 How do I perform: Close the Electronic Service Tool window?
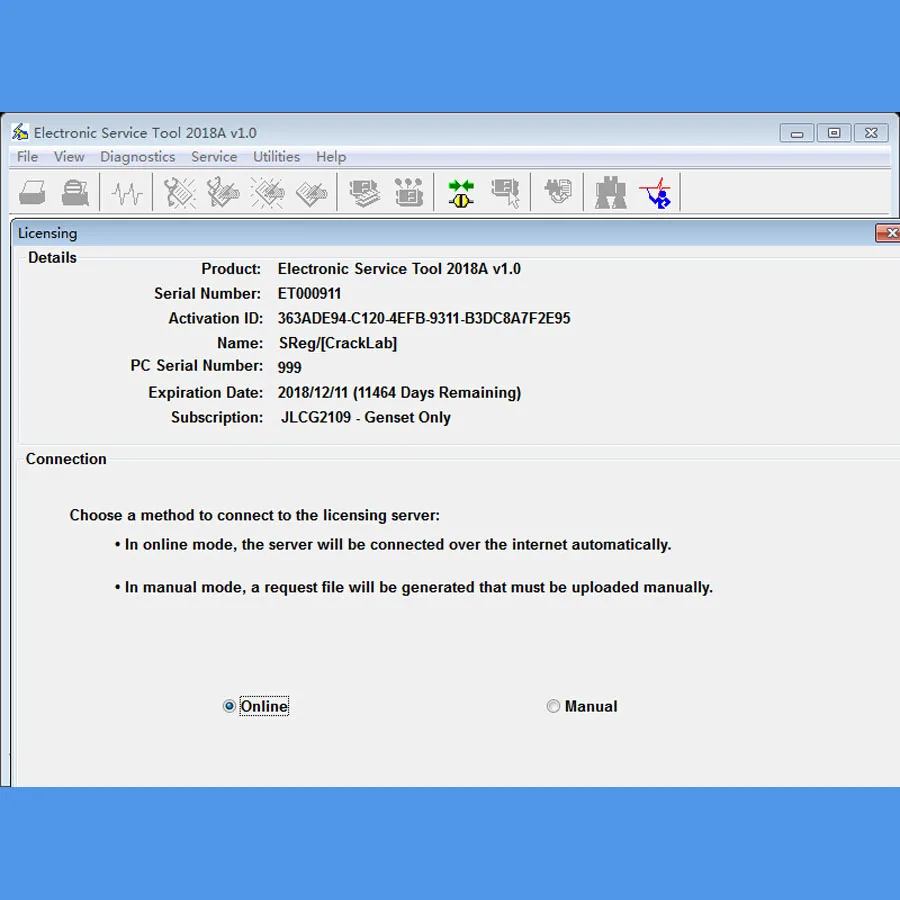(x=871, y=133)
